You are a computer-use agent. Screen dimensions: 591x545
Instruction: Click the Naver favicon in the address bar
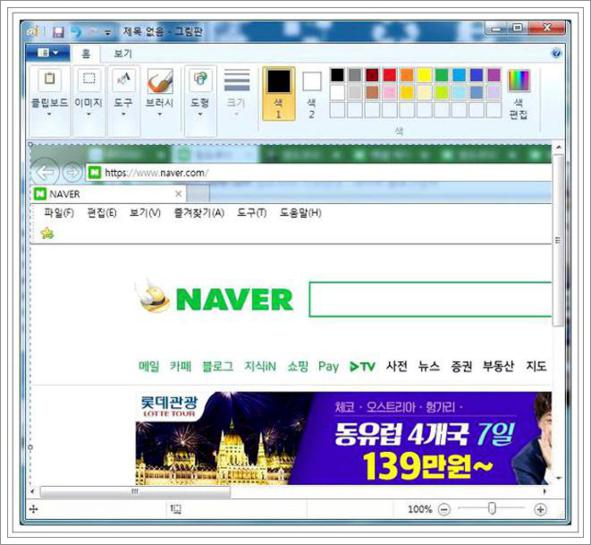(94, 173)
